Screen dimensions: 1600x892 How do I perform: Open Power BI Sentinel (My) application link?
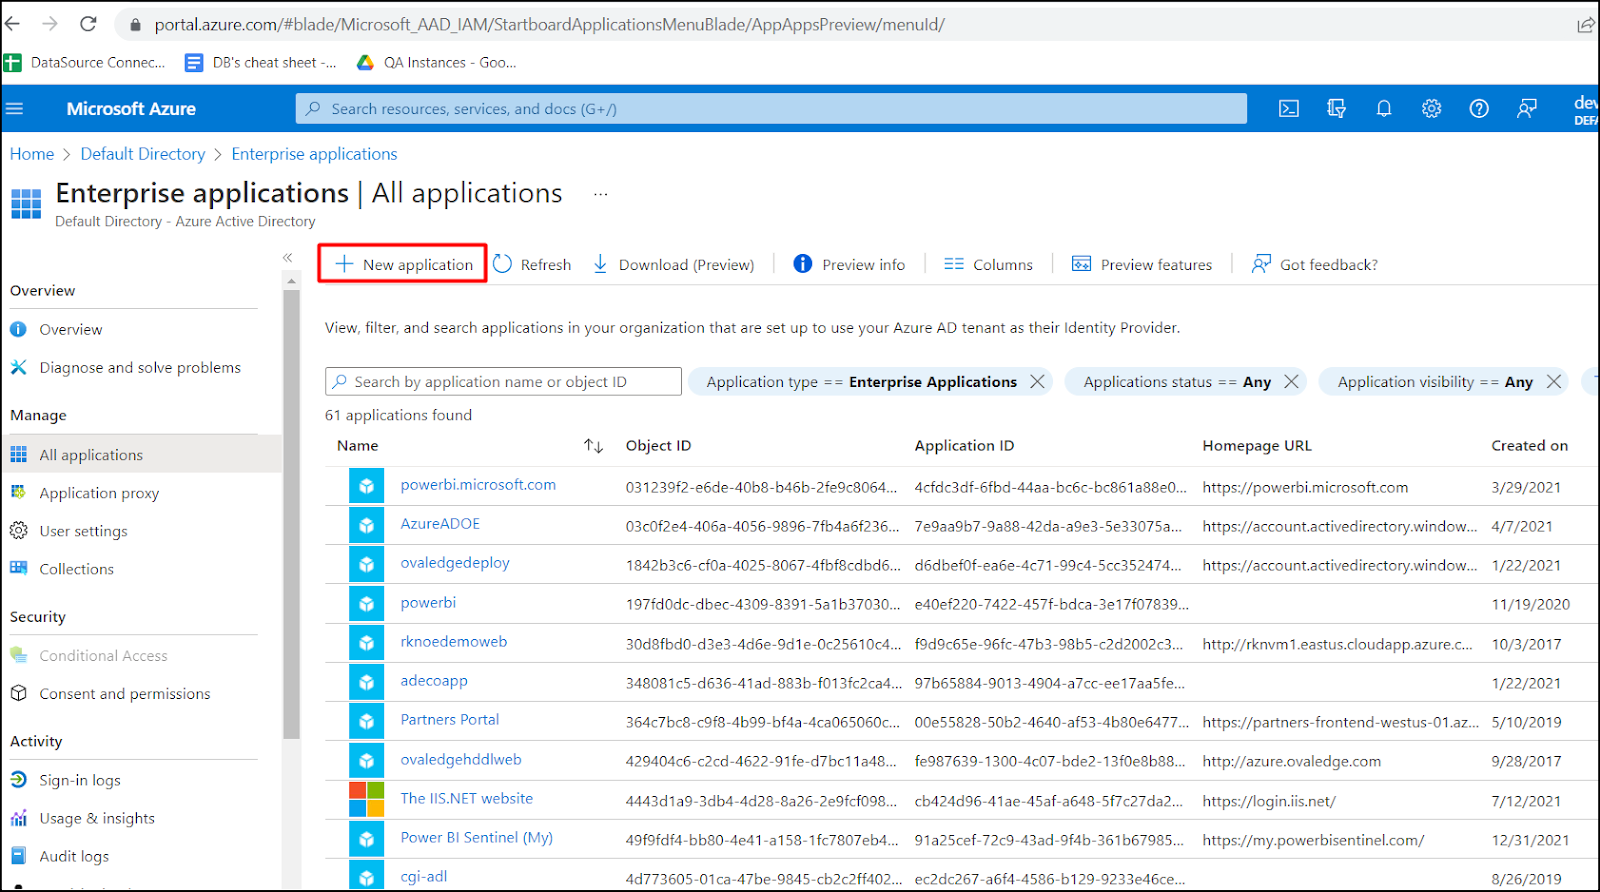coord(477,838)
